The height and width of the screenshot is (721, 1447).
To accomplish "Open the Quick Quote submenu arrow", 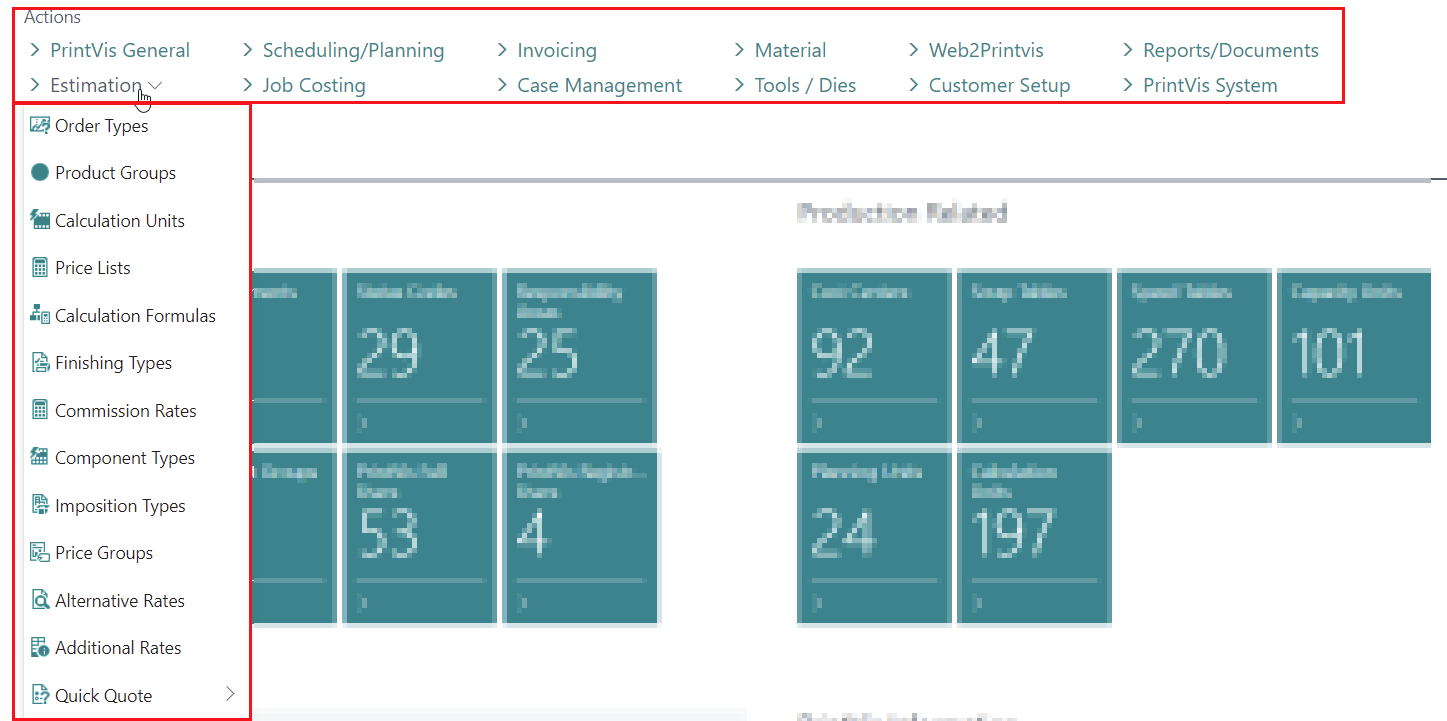I will point(230,693).
